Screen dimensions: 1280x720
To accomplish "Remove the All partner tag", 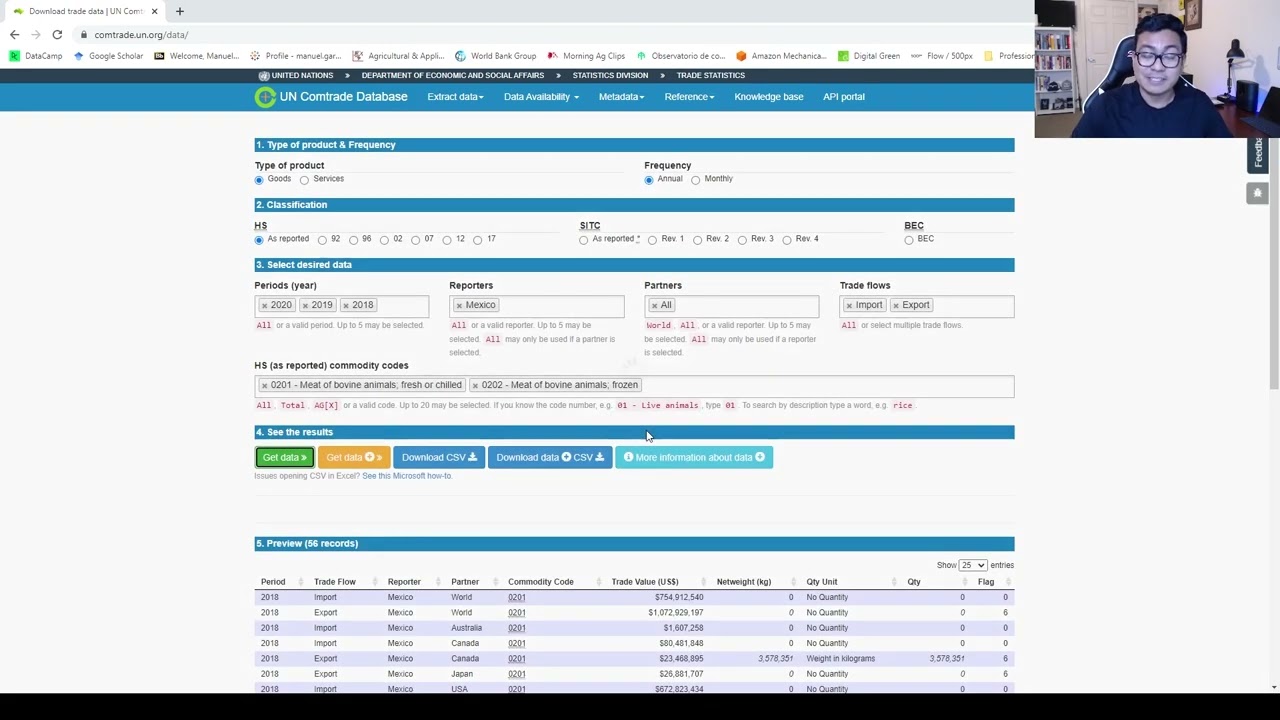I will pos(654,305).
